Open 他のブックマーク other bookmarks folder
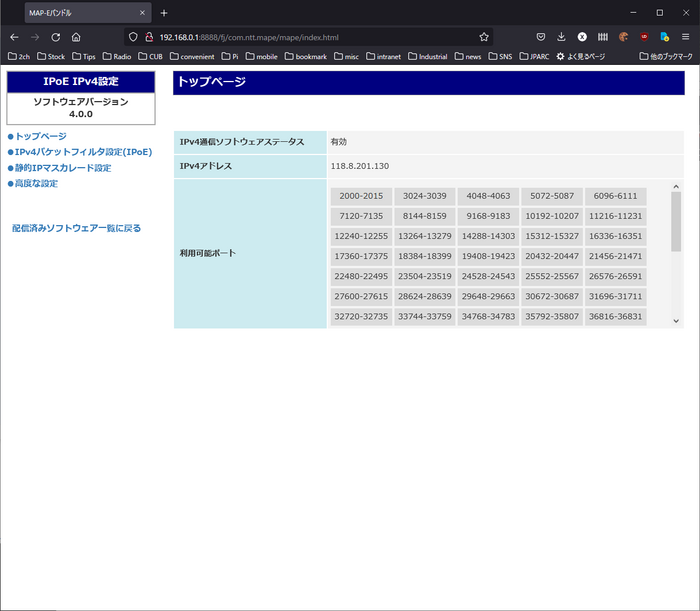The height and width of the screenshot is (611, 700). pos(666,57)
